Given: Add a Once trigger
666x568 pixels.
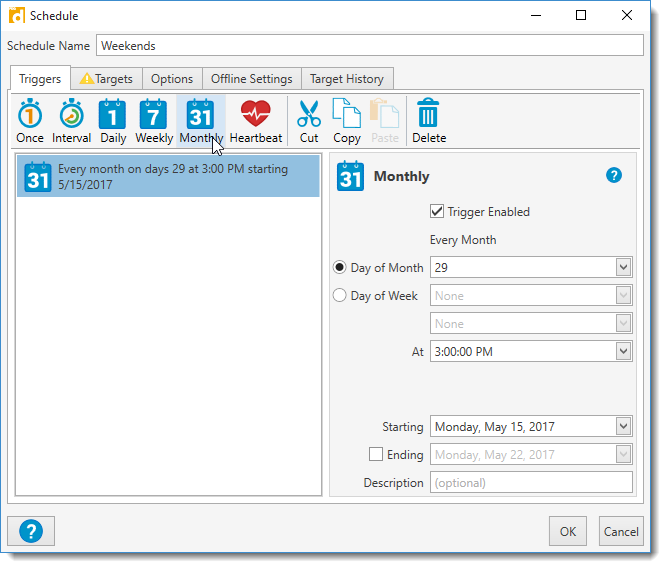Looking at the screenshot, I should [x=30, y=121].
